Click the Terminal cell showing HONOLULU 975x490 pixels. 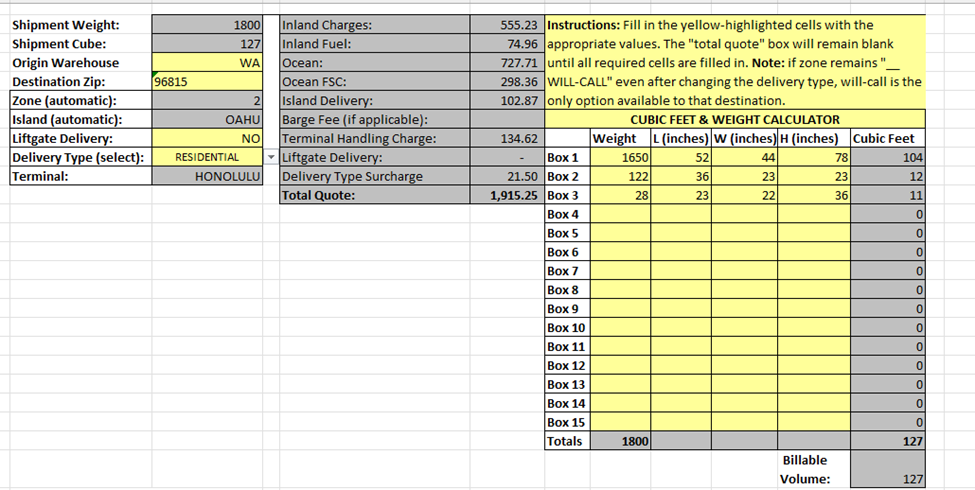click(207, 177)
